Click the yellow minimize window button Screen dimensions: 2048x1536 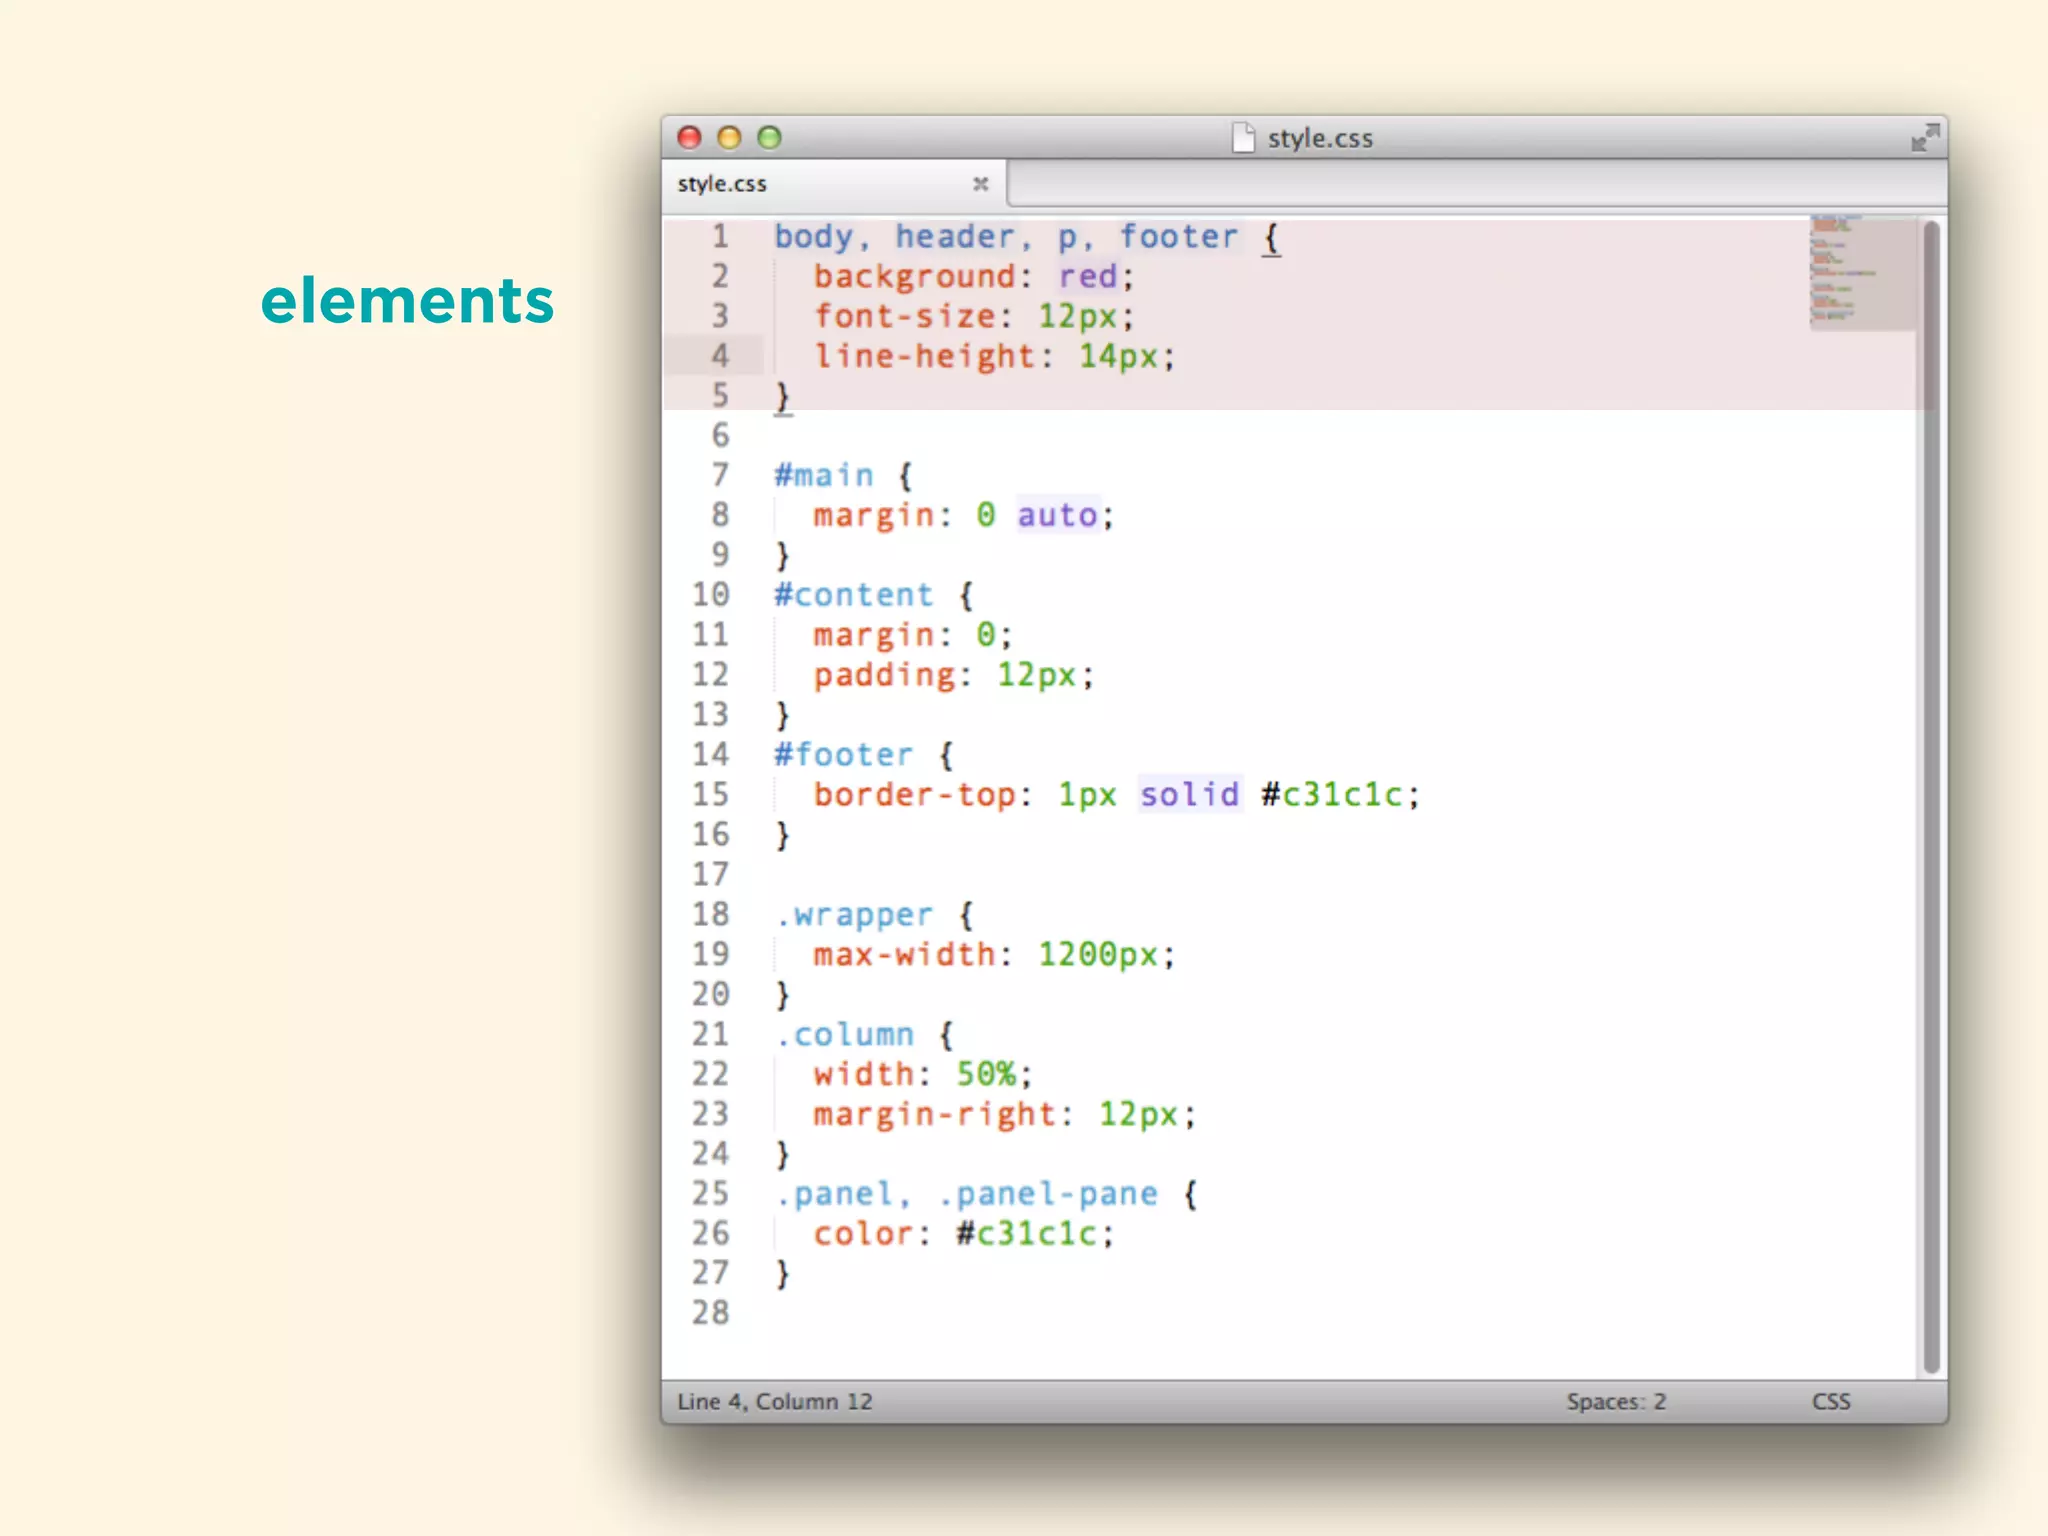(x=730, y=138)
